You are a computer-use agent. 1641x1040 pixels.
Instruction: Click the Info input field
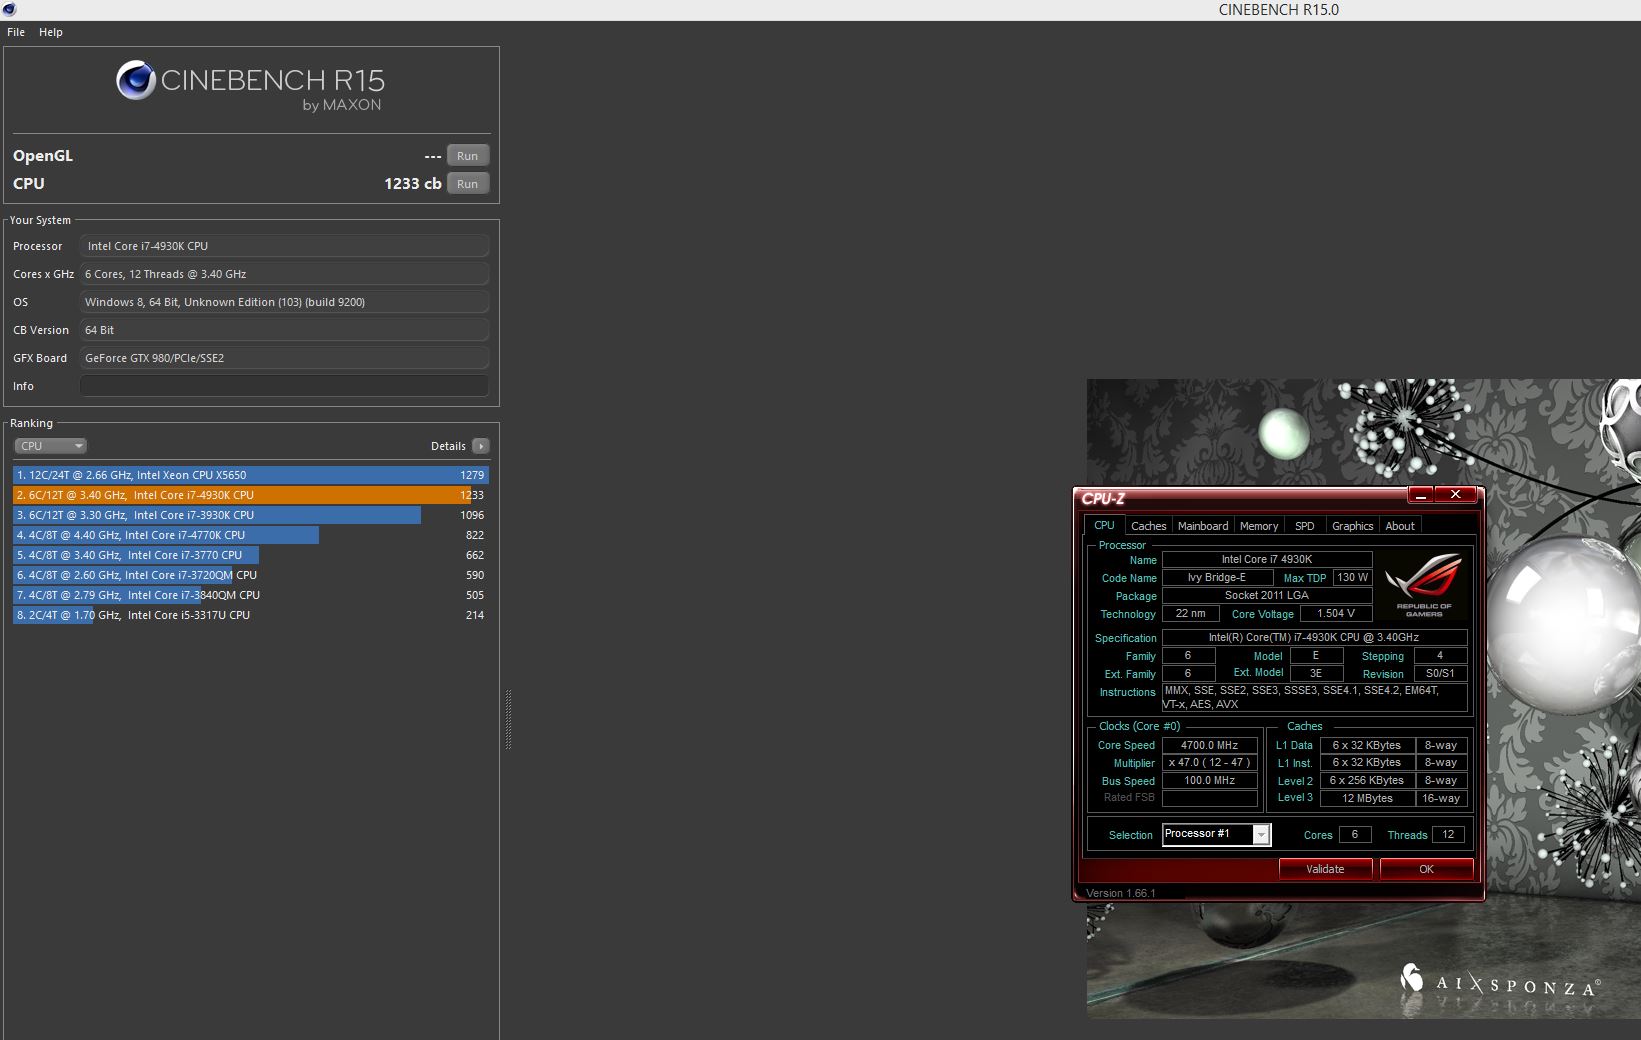tap(284, 386)
